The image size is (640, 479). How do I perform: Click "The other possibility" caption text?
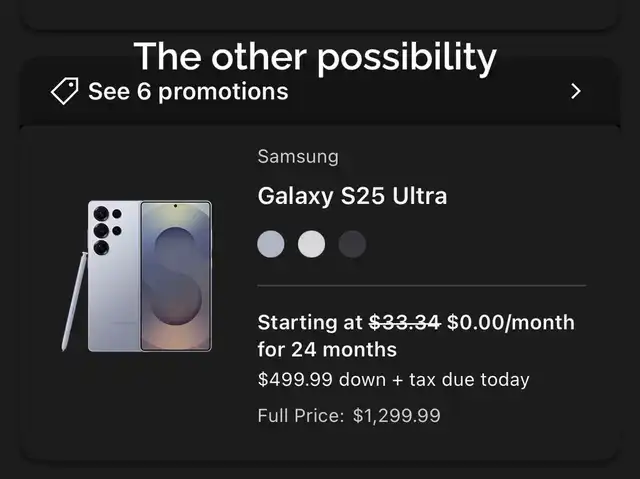pyautogui.click(x=315, y=57)
